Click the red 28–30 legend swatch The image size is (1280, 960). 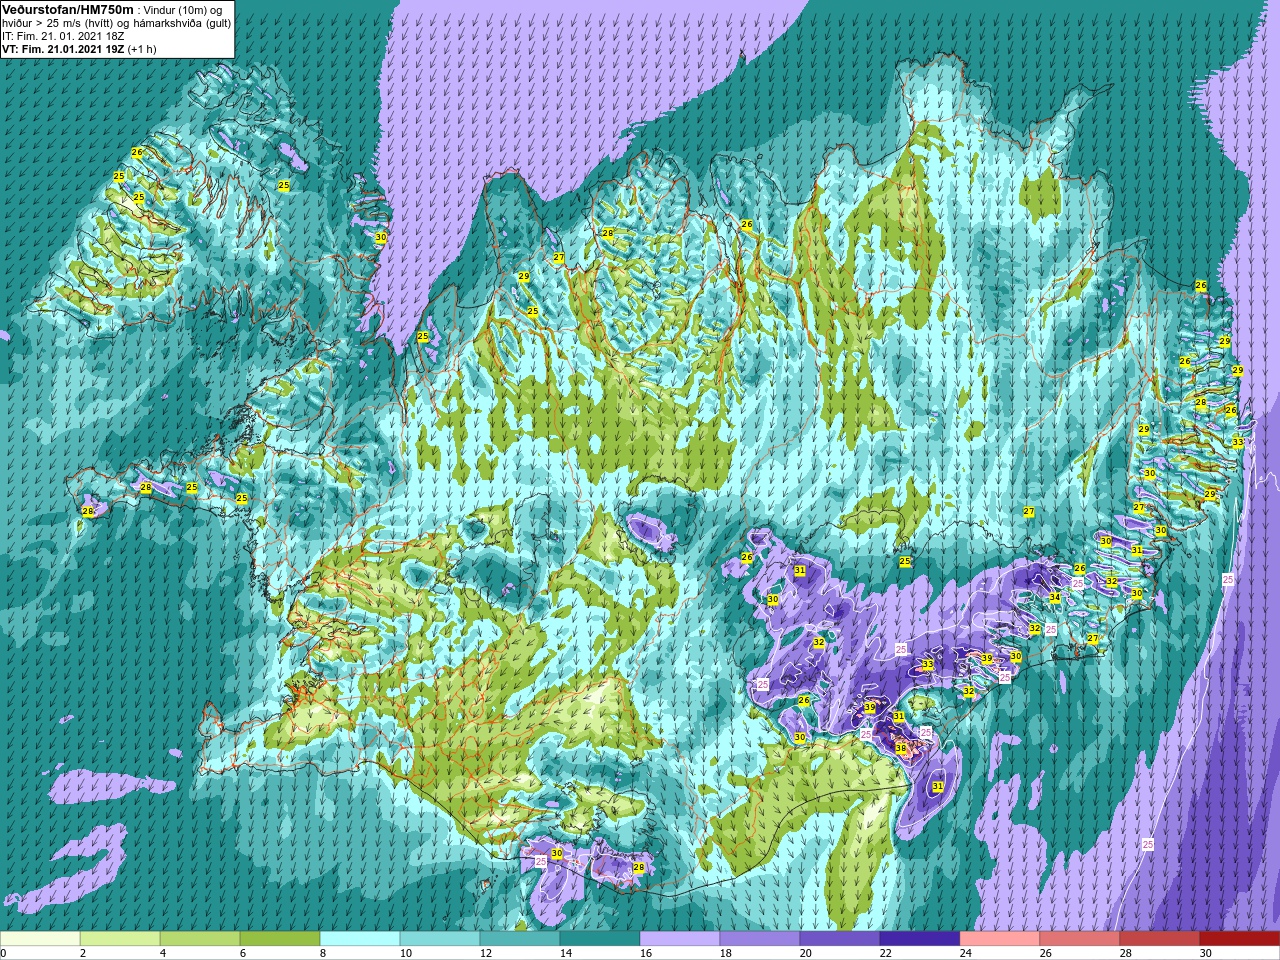point(1160,939)
